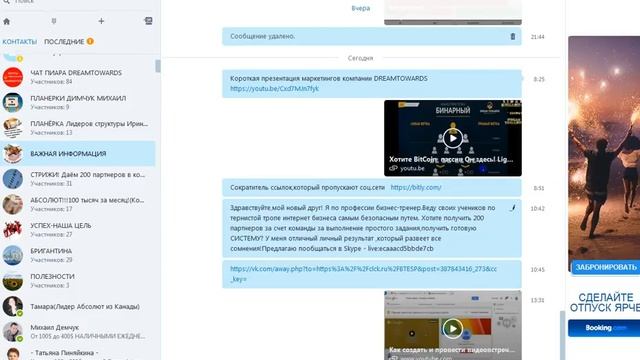
Task: Click Михаил Демчук profile avatar
Action: (13, 331)
